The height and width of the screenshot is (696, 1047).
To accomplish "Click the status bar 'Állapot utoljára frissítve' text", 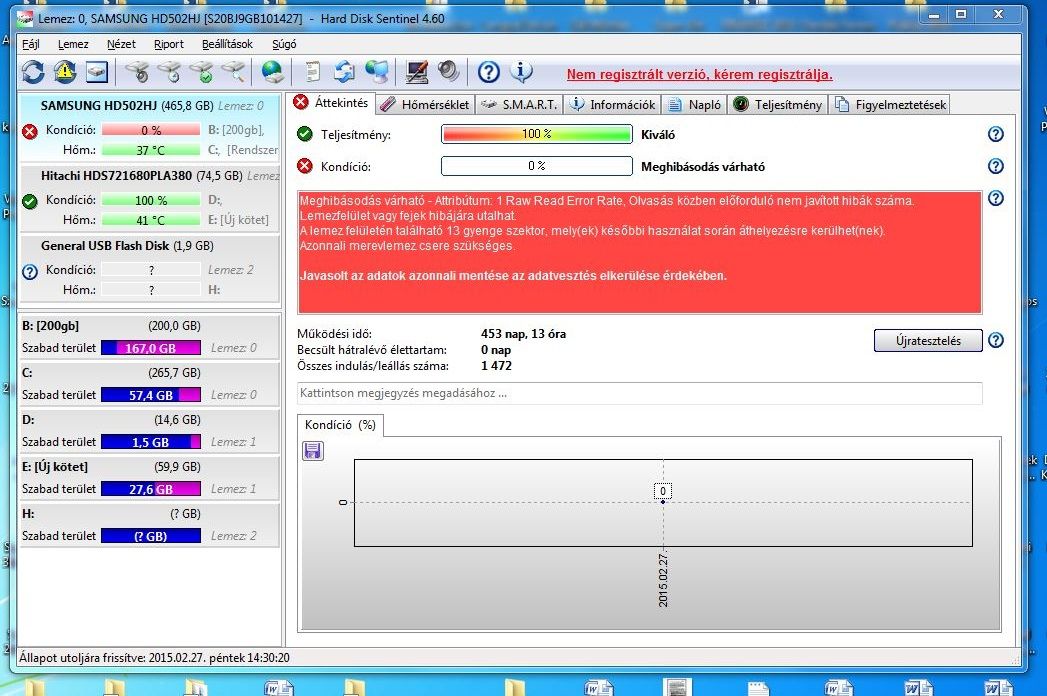I will pyautogui.click(x=154, y=657).
